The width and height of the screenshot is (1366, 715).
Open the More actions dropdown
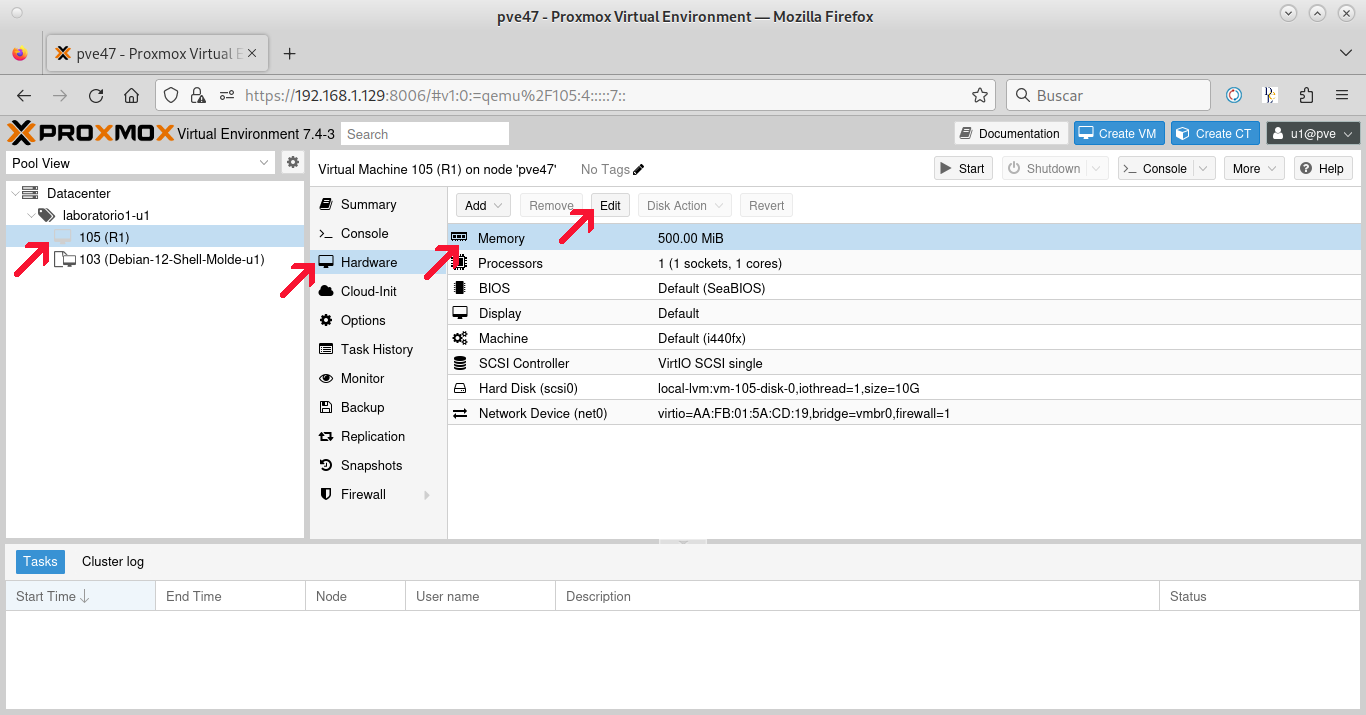(1254, 169)
